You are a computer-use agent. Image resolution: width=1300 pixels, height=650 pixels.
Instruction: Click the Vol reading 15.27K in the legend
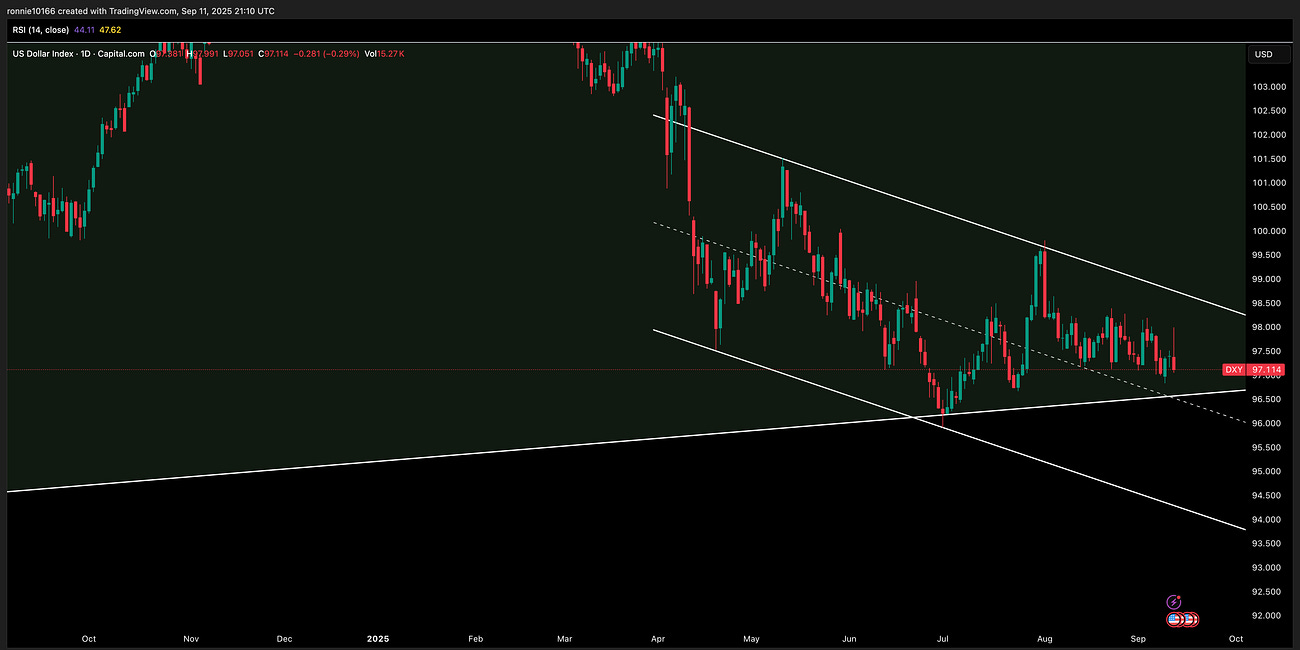tap(382, 54)
